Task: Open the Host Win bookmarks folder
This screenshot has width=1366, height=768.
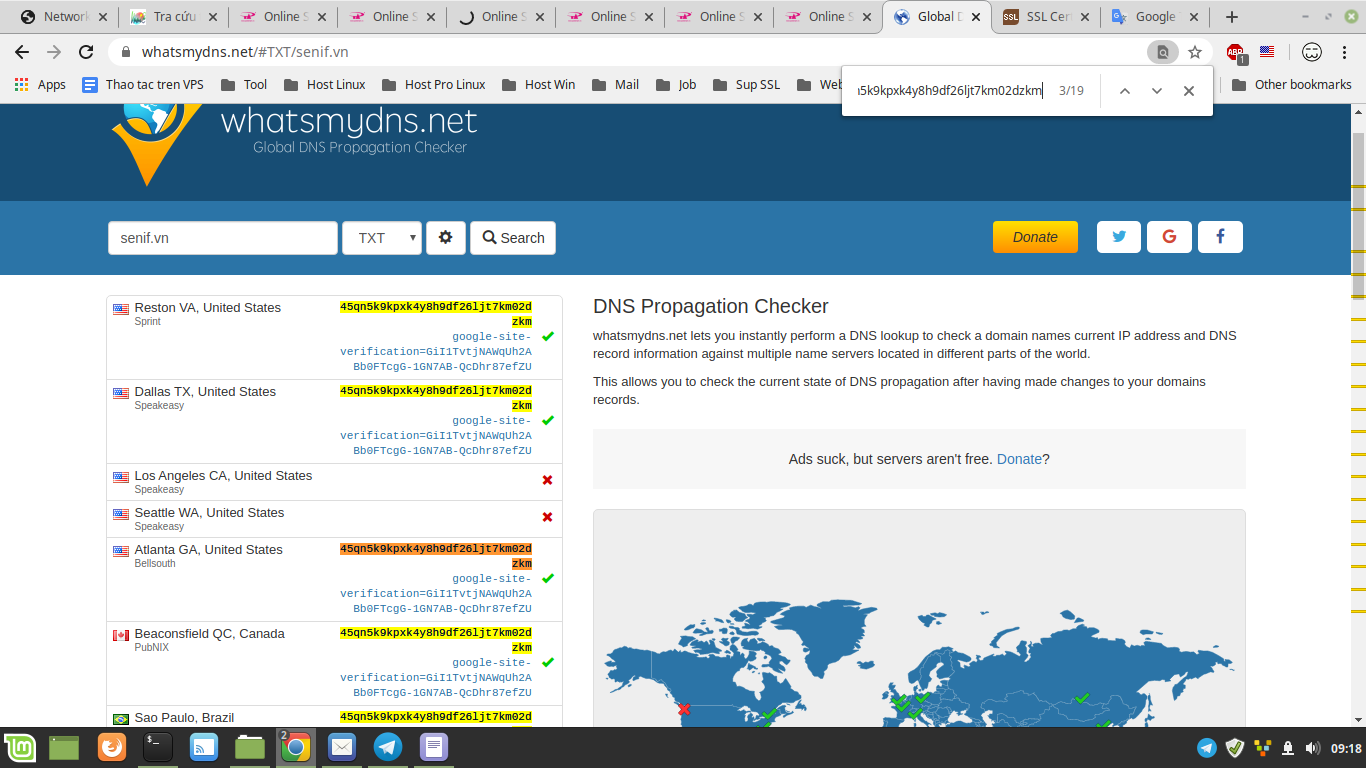Action: 538,85
